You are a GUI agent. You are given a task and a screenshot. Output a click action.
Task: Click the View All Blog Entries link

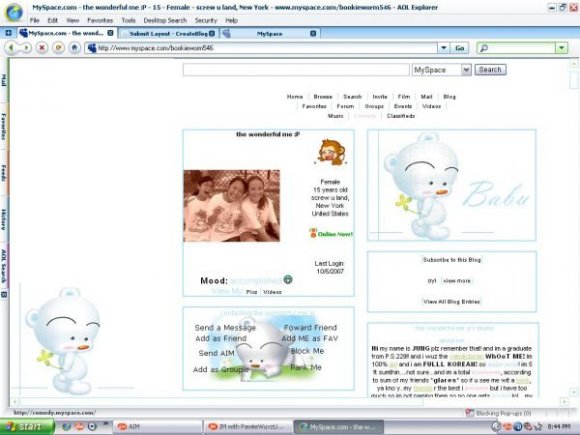(x=452, y=301)
